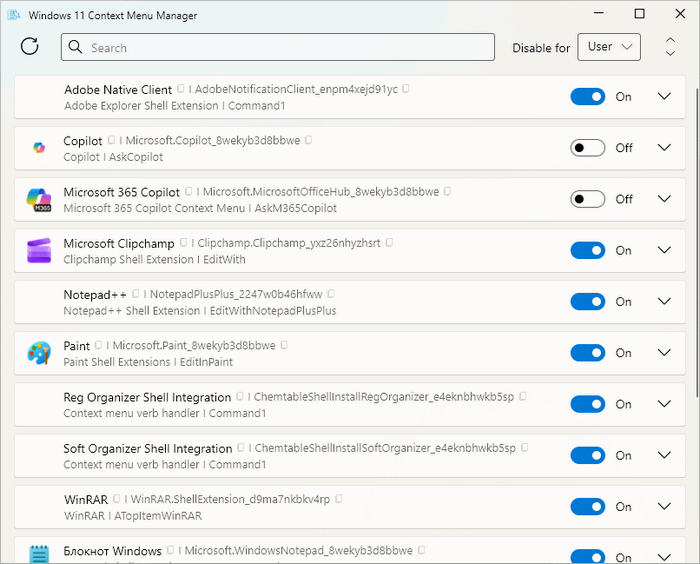Image resolution: width=700 pixels, height=564 pixels.
Task: Click 'Adobe Explorer Shell Extension | Command1' text
Action: coord(175,106)
